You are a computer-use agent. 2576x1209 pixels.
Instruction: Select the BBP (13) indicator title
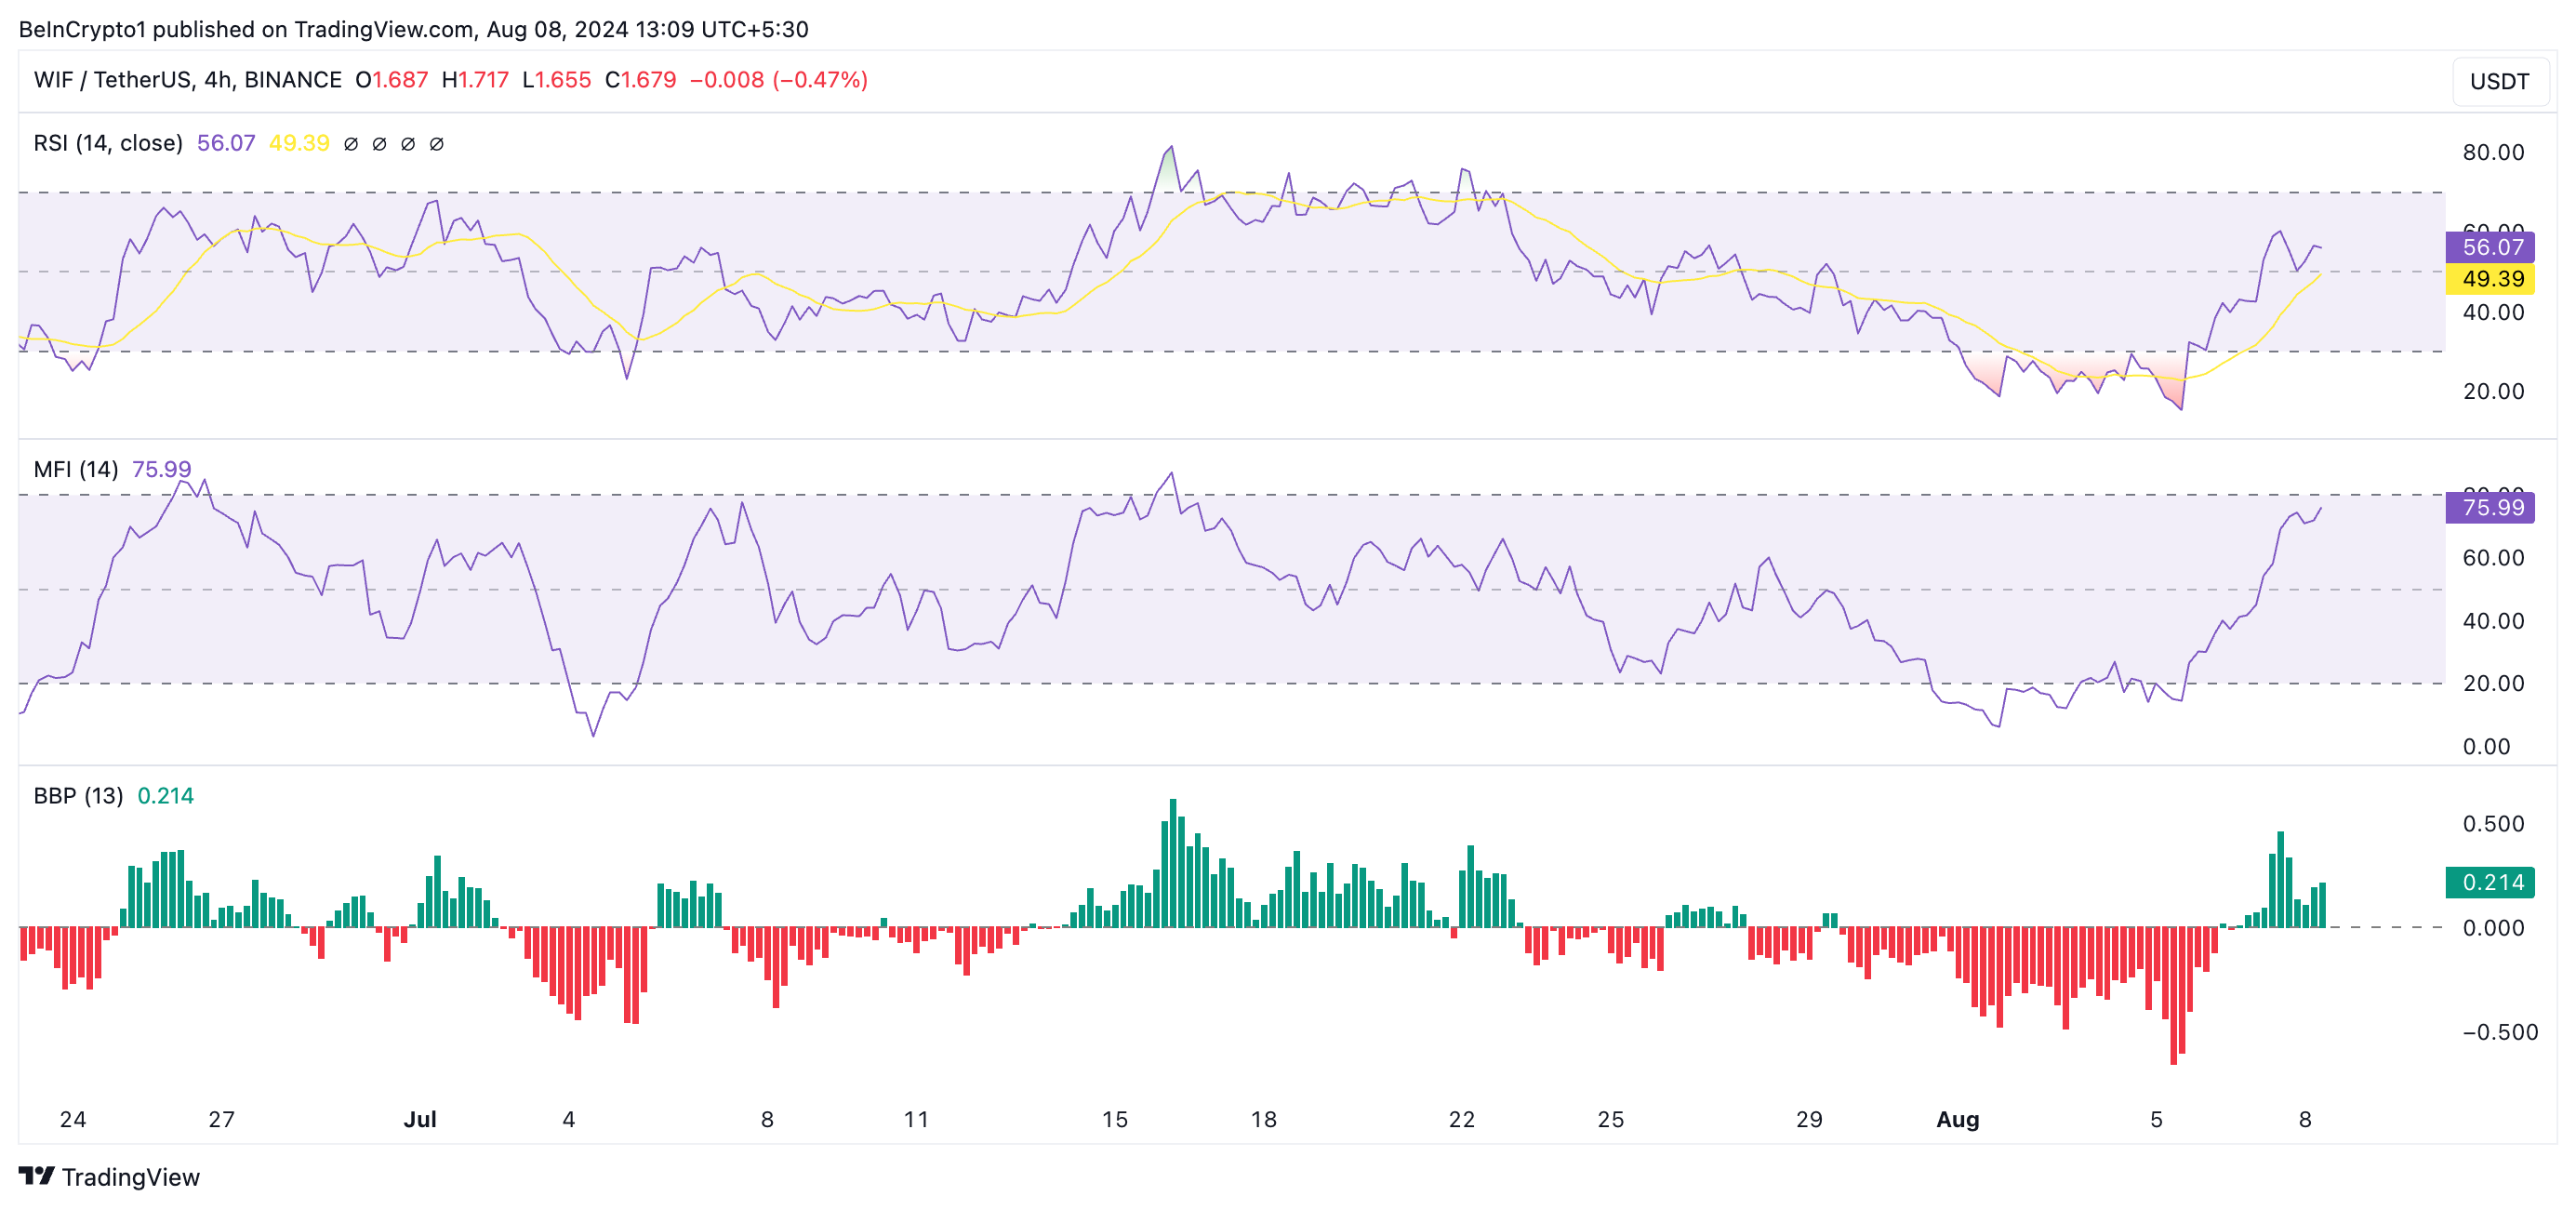78,796
